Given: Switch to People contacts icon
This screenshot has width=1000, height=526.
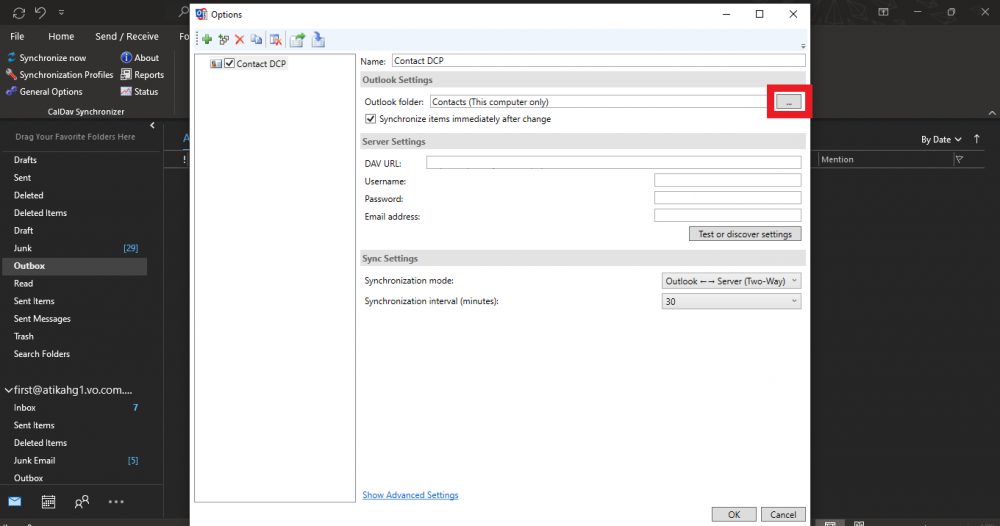Looking at the screenshot, I should (x=82, y=501).
